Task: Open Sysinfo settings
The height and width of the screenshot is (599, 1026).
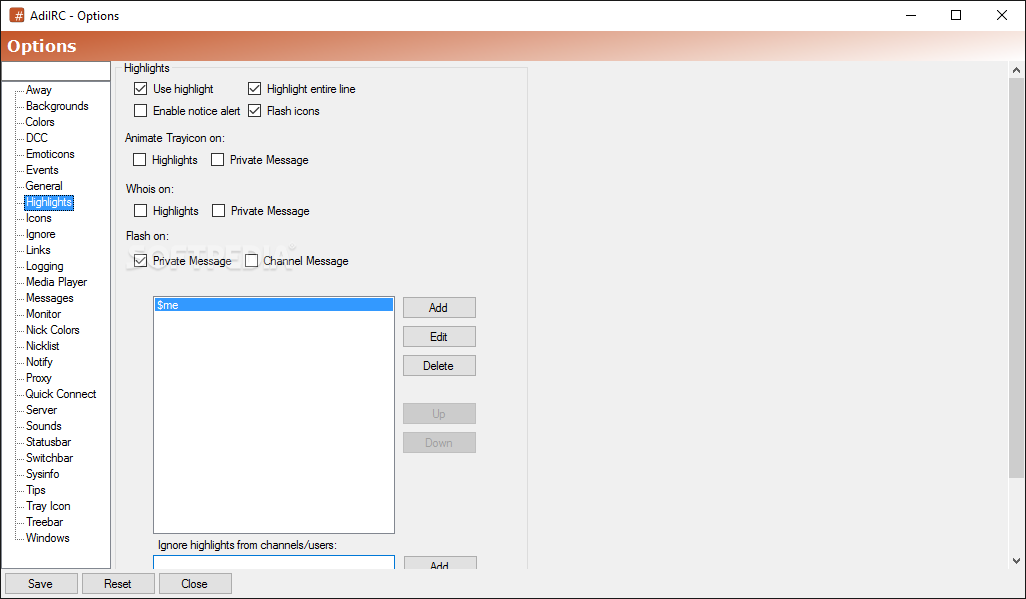Action: 43,474
